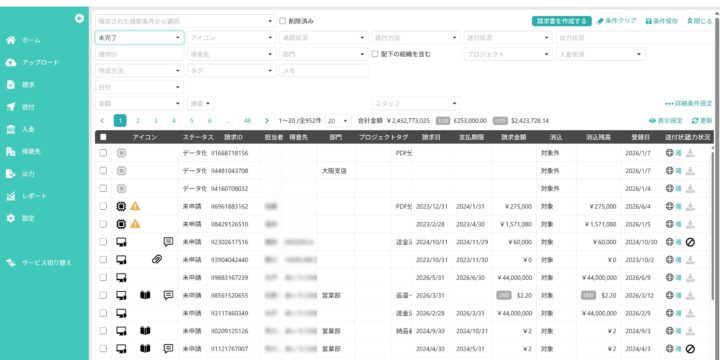Viewport: 720px width, 360px height.
Task: Go to page 3
Action: point(156,121)
